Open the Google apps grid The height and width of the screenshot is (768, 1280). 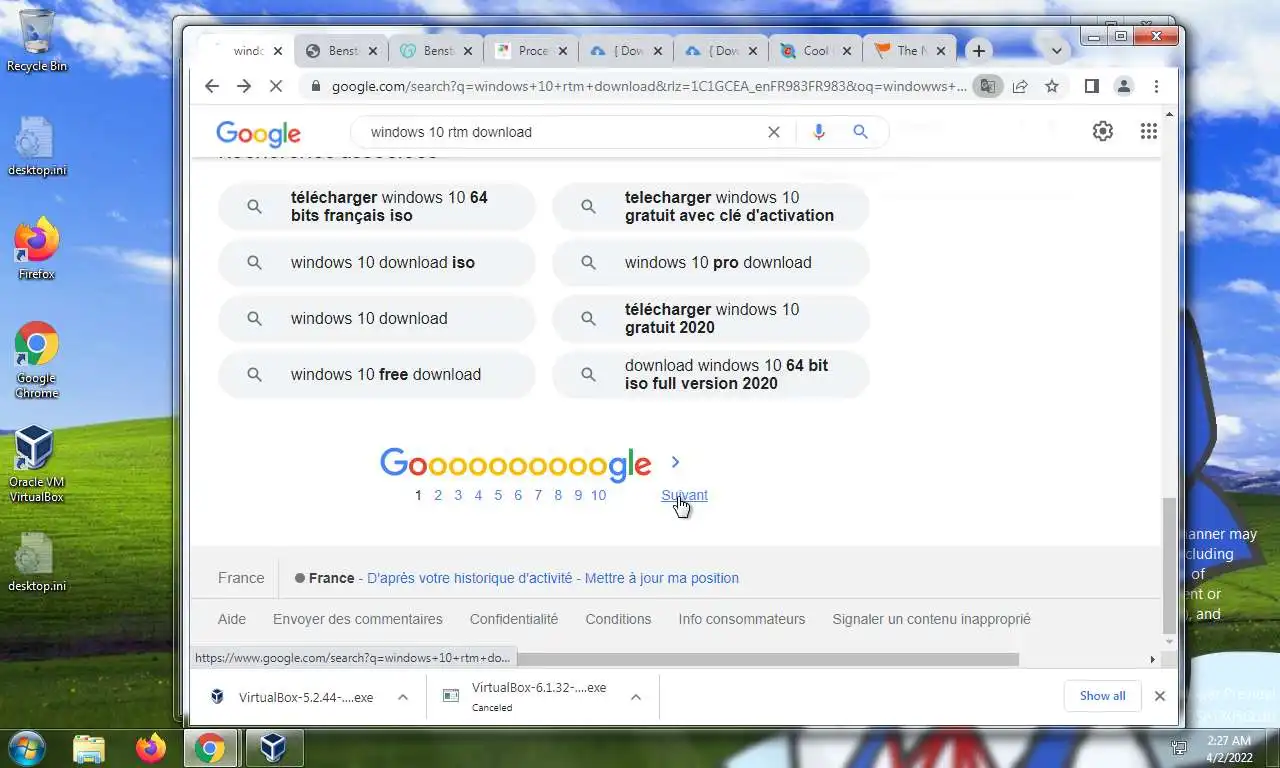pos(1149,131)
